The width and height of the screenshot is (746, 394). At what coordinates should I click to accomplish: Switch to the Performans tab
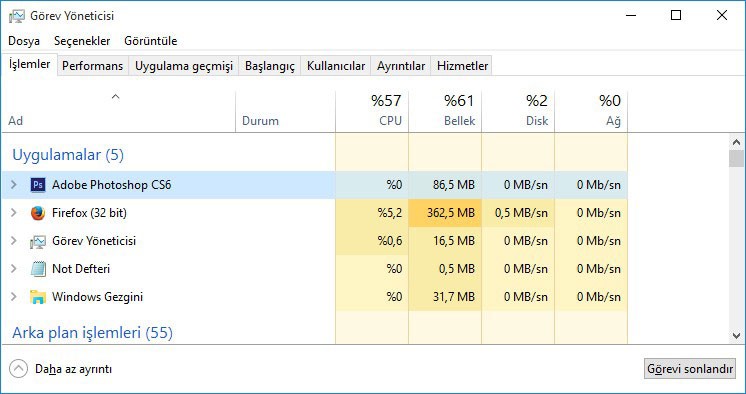pyautogui.click(x=93, y=66)
